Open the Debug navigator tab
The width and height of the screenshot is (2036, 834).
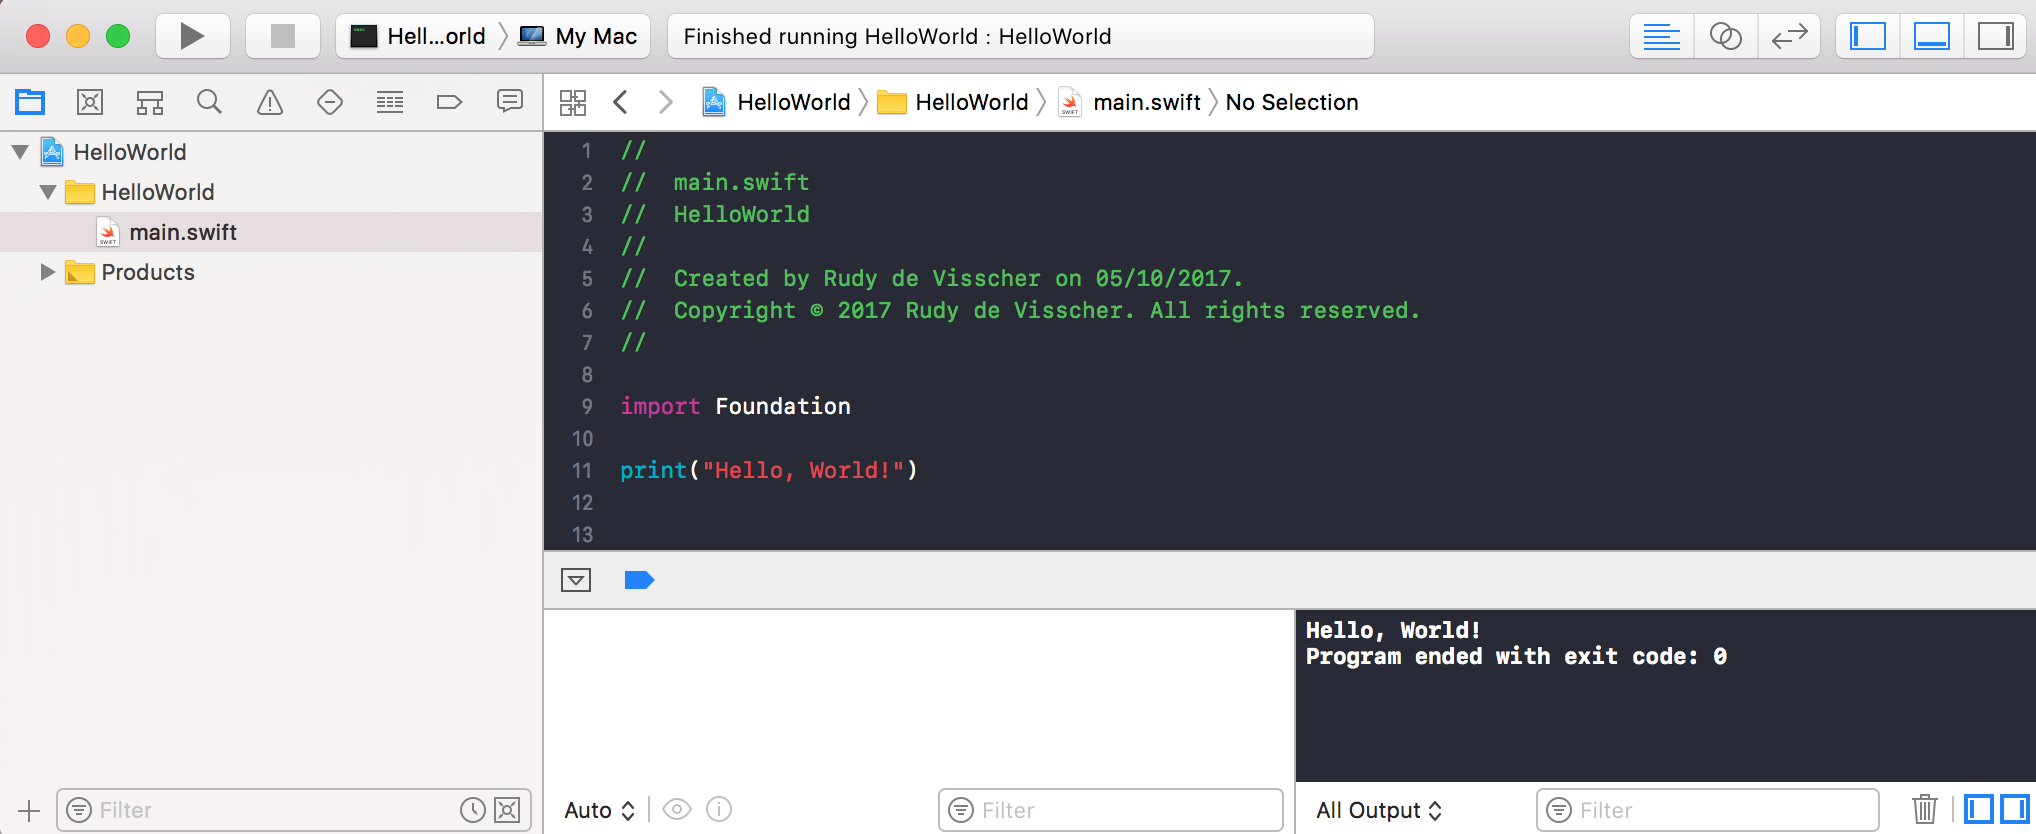(x=390, y=102)
